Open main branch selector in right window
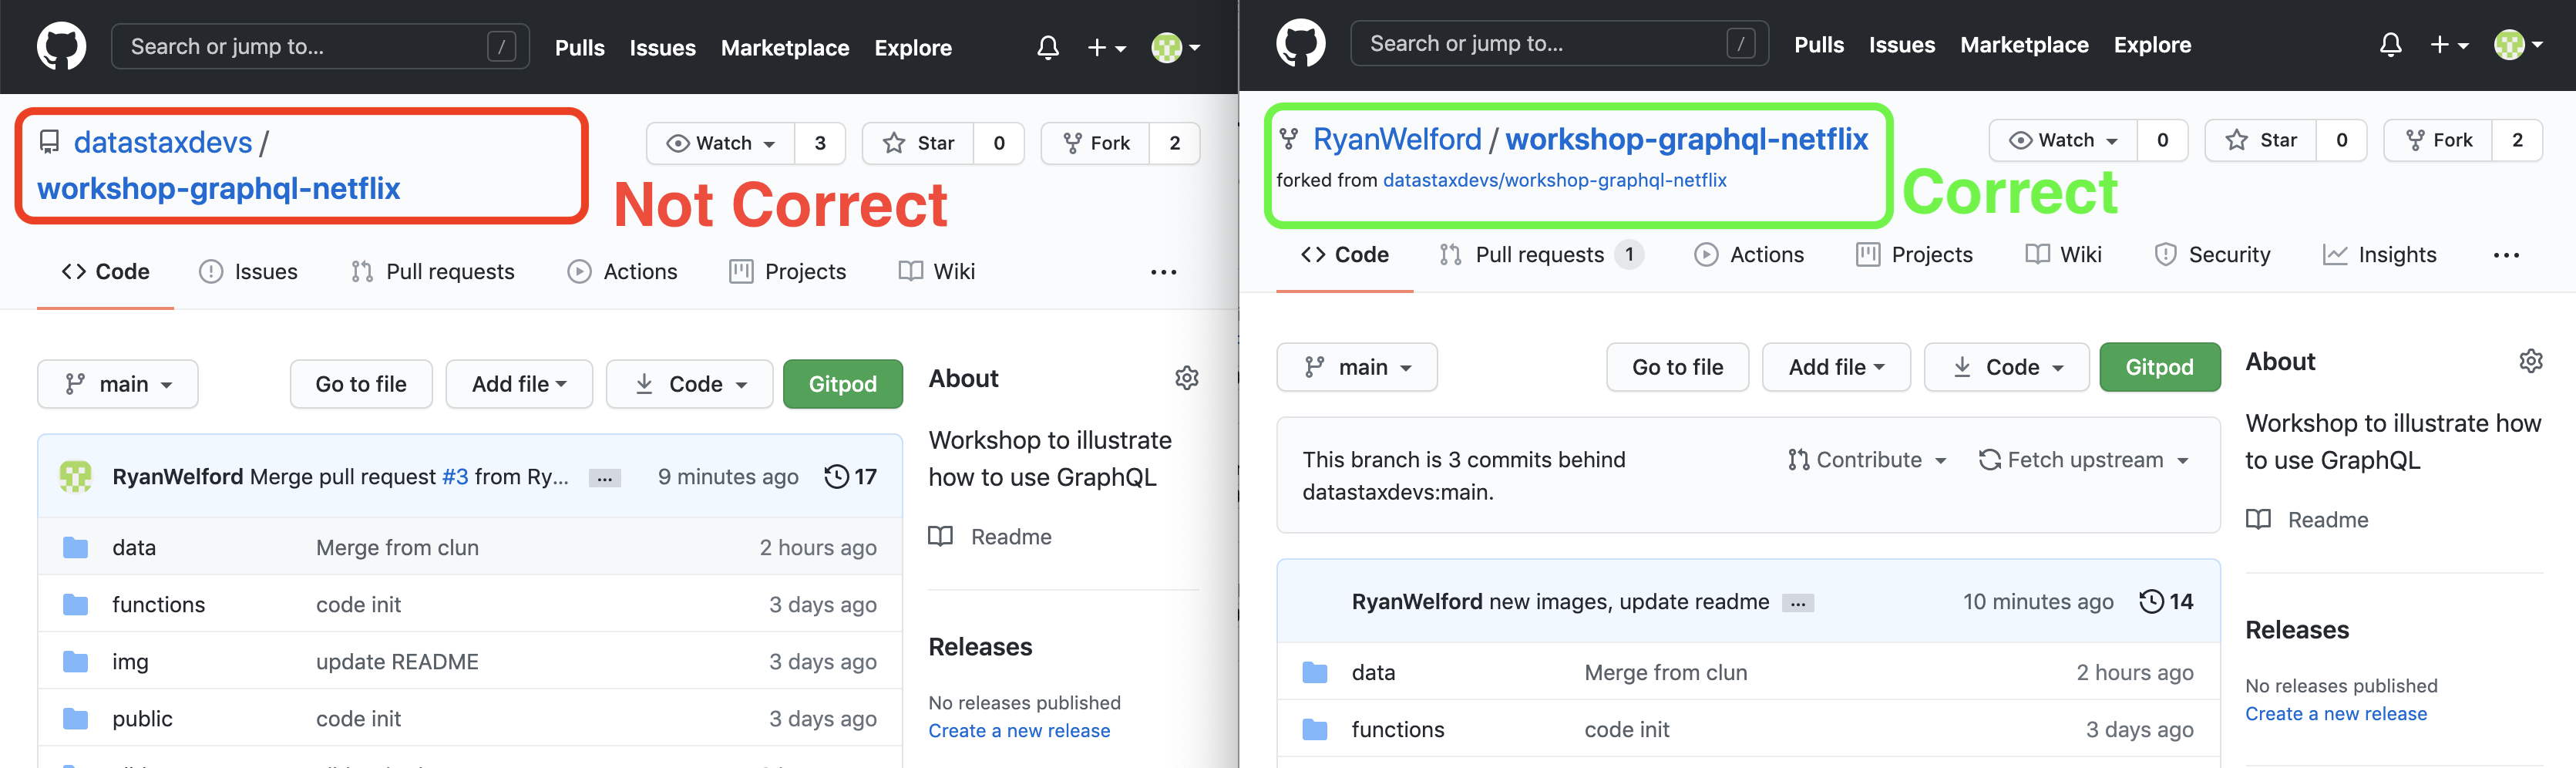 point(1357,367)
